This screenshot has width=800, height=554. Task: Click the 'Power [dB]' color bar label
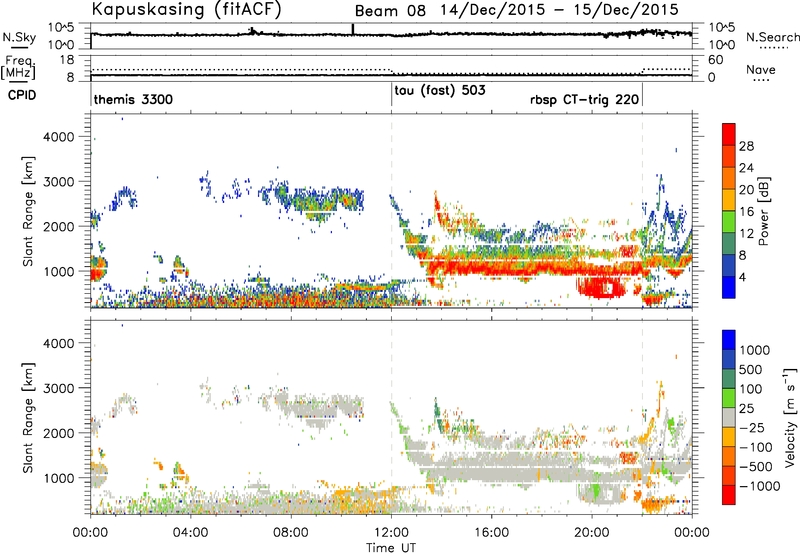coord(764,211)
